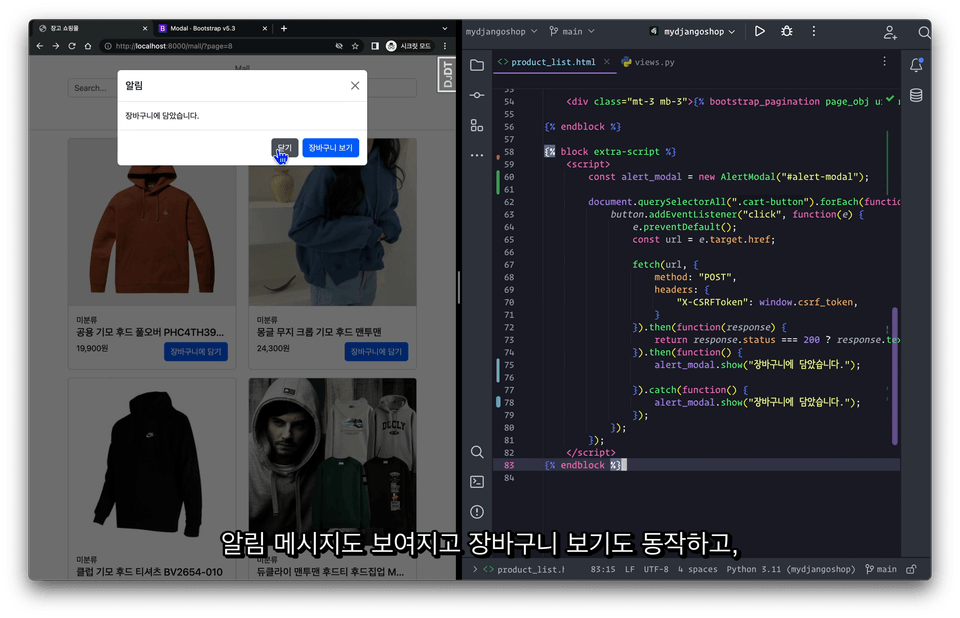960x618 pixels.
Task: Open the IDE notifications bell
Action: click(916, 65)
